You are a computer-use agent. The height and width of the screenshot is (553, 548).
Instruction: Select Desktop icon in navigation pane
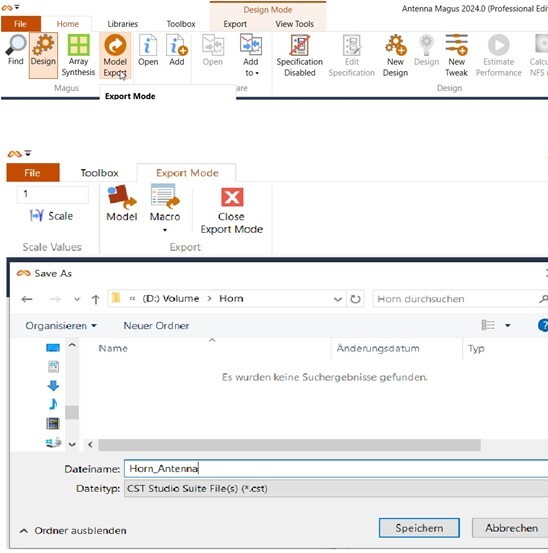pyautogui.click(x=53, y=348)
